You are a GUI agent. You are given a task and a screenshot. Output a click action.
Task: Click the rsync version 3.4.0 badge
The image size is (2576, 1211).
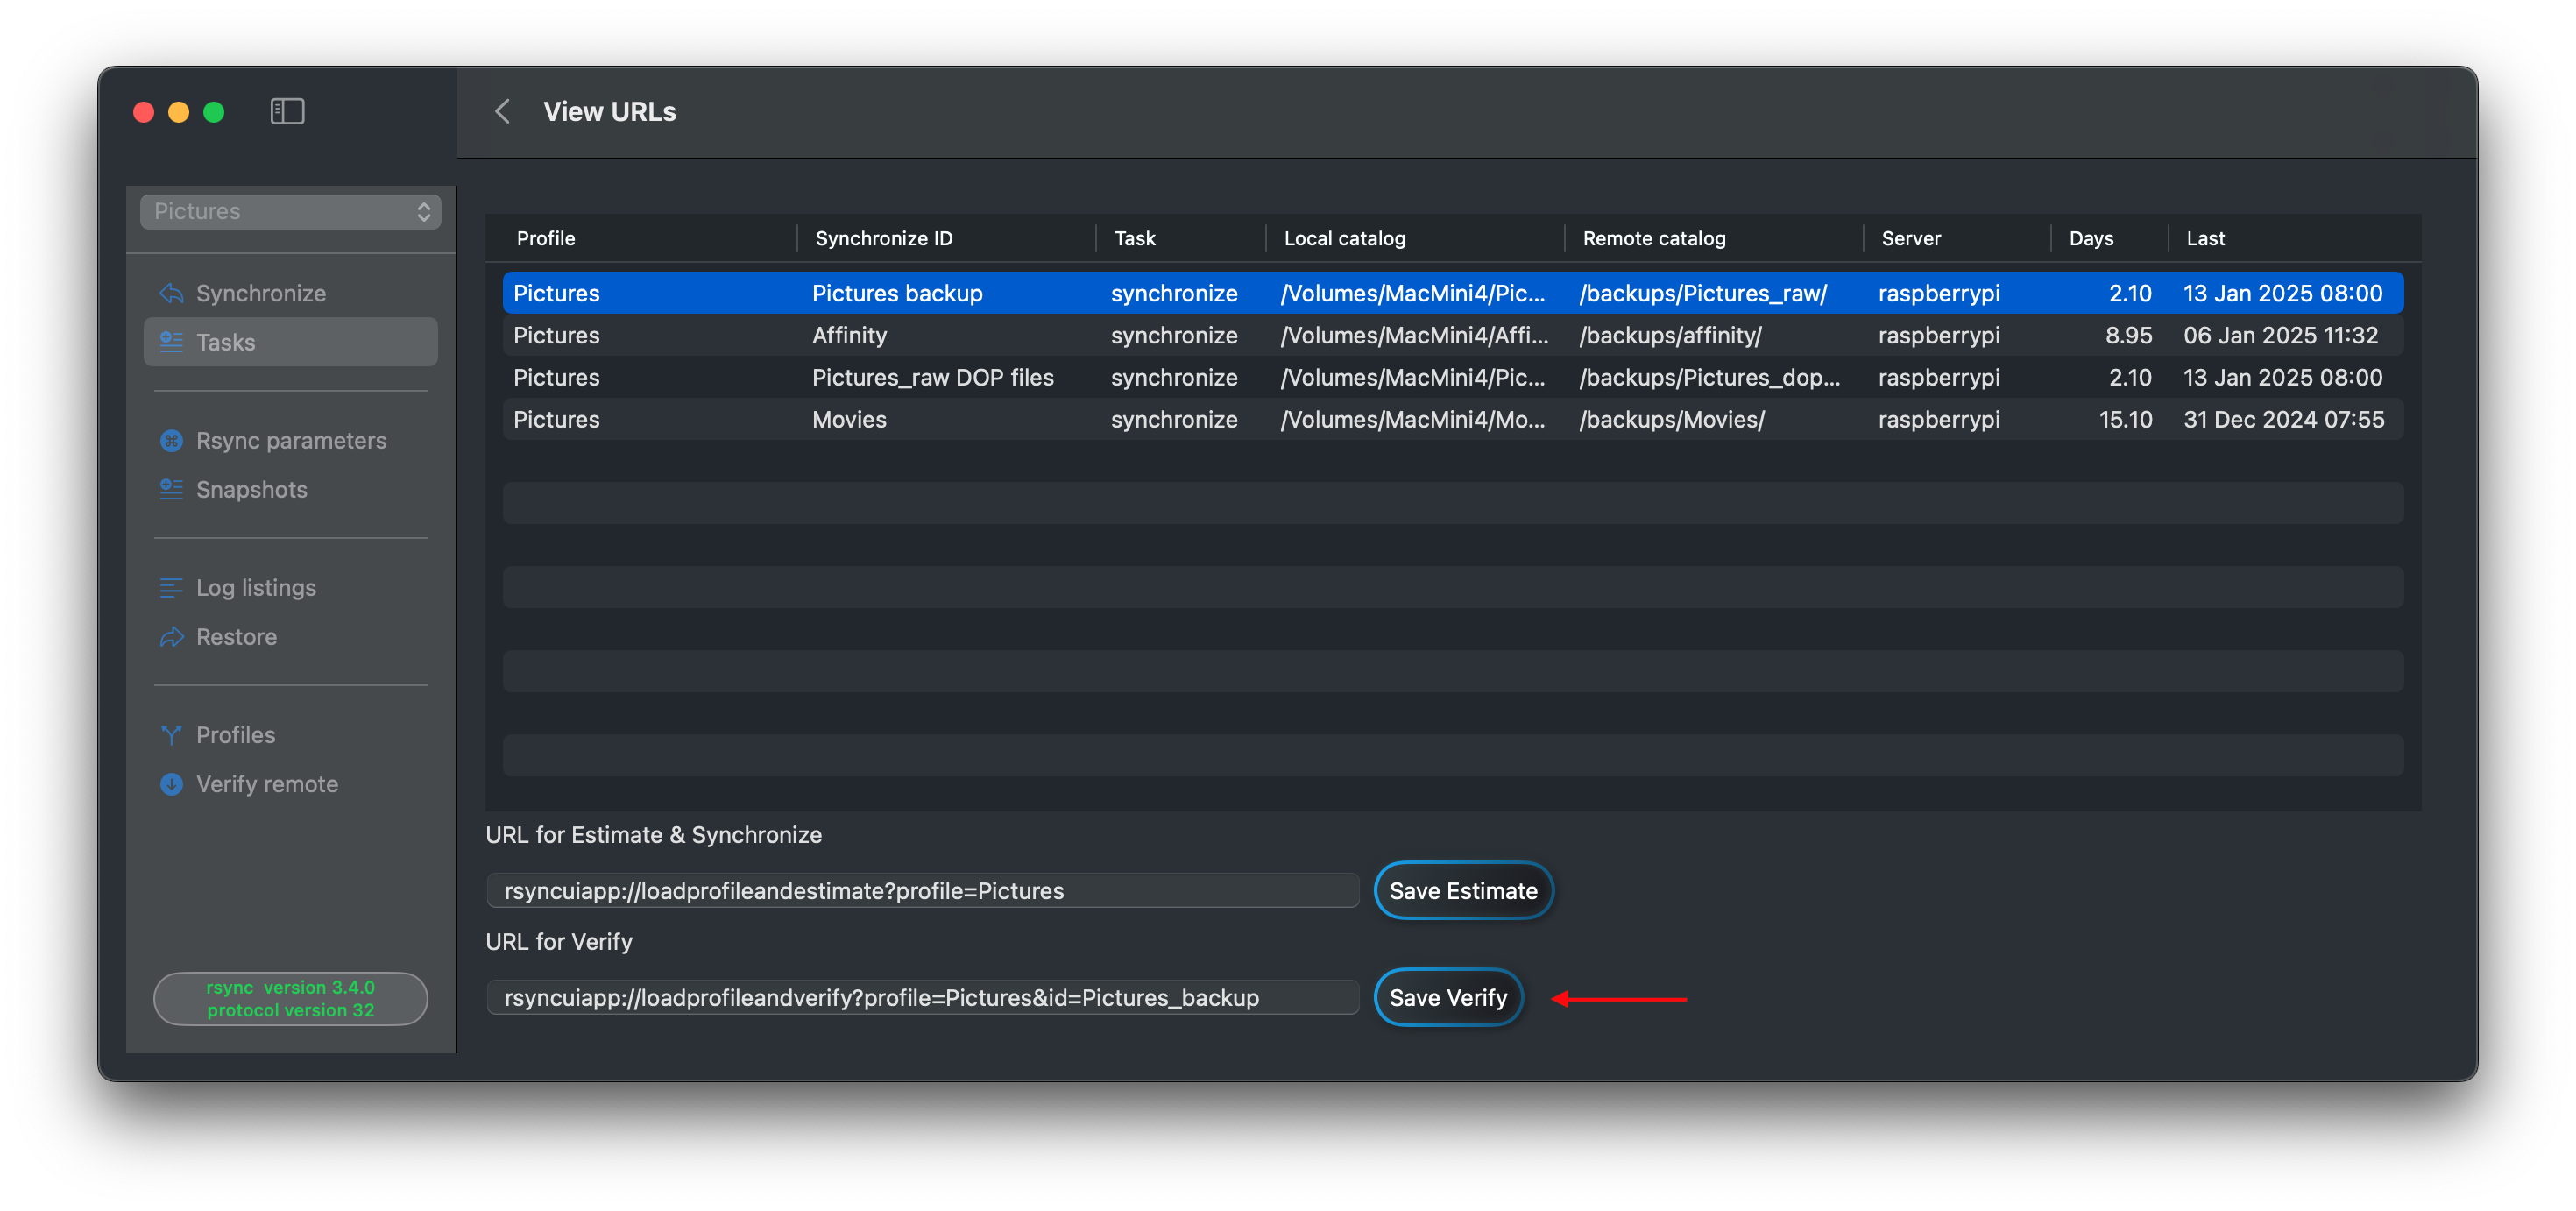pyautogui.click(x=290, y=998)
